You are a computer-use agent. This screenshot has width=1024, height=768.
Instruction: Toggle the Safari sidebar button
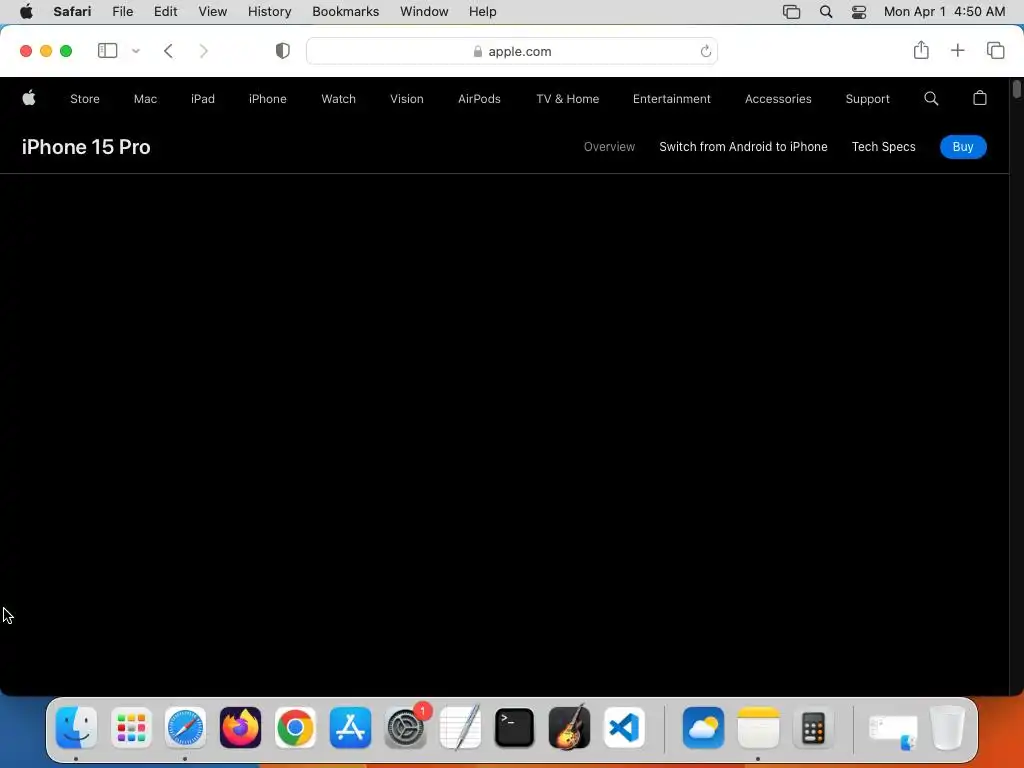(x=107, y=51)
